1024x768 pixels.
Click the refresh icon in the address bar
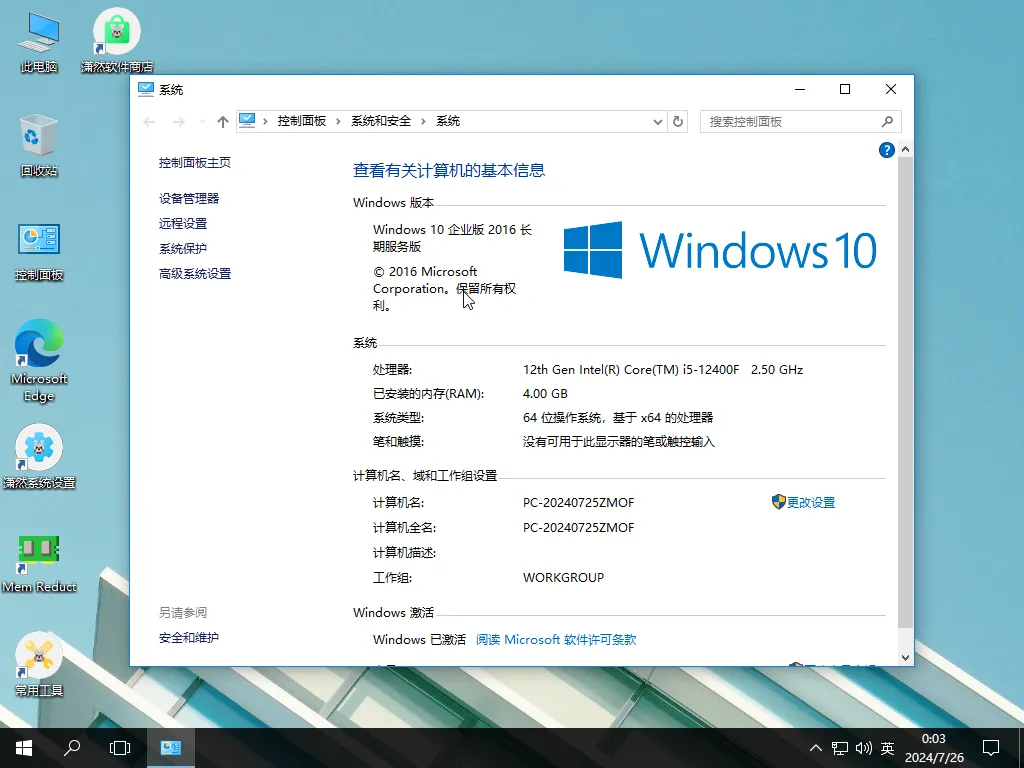pyautogui.click(x=678, y=120)
